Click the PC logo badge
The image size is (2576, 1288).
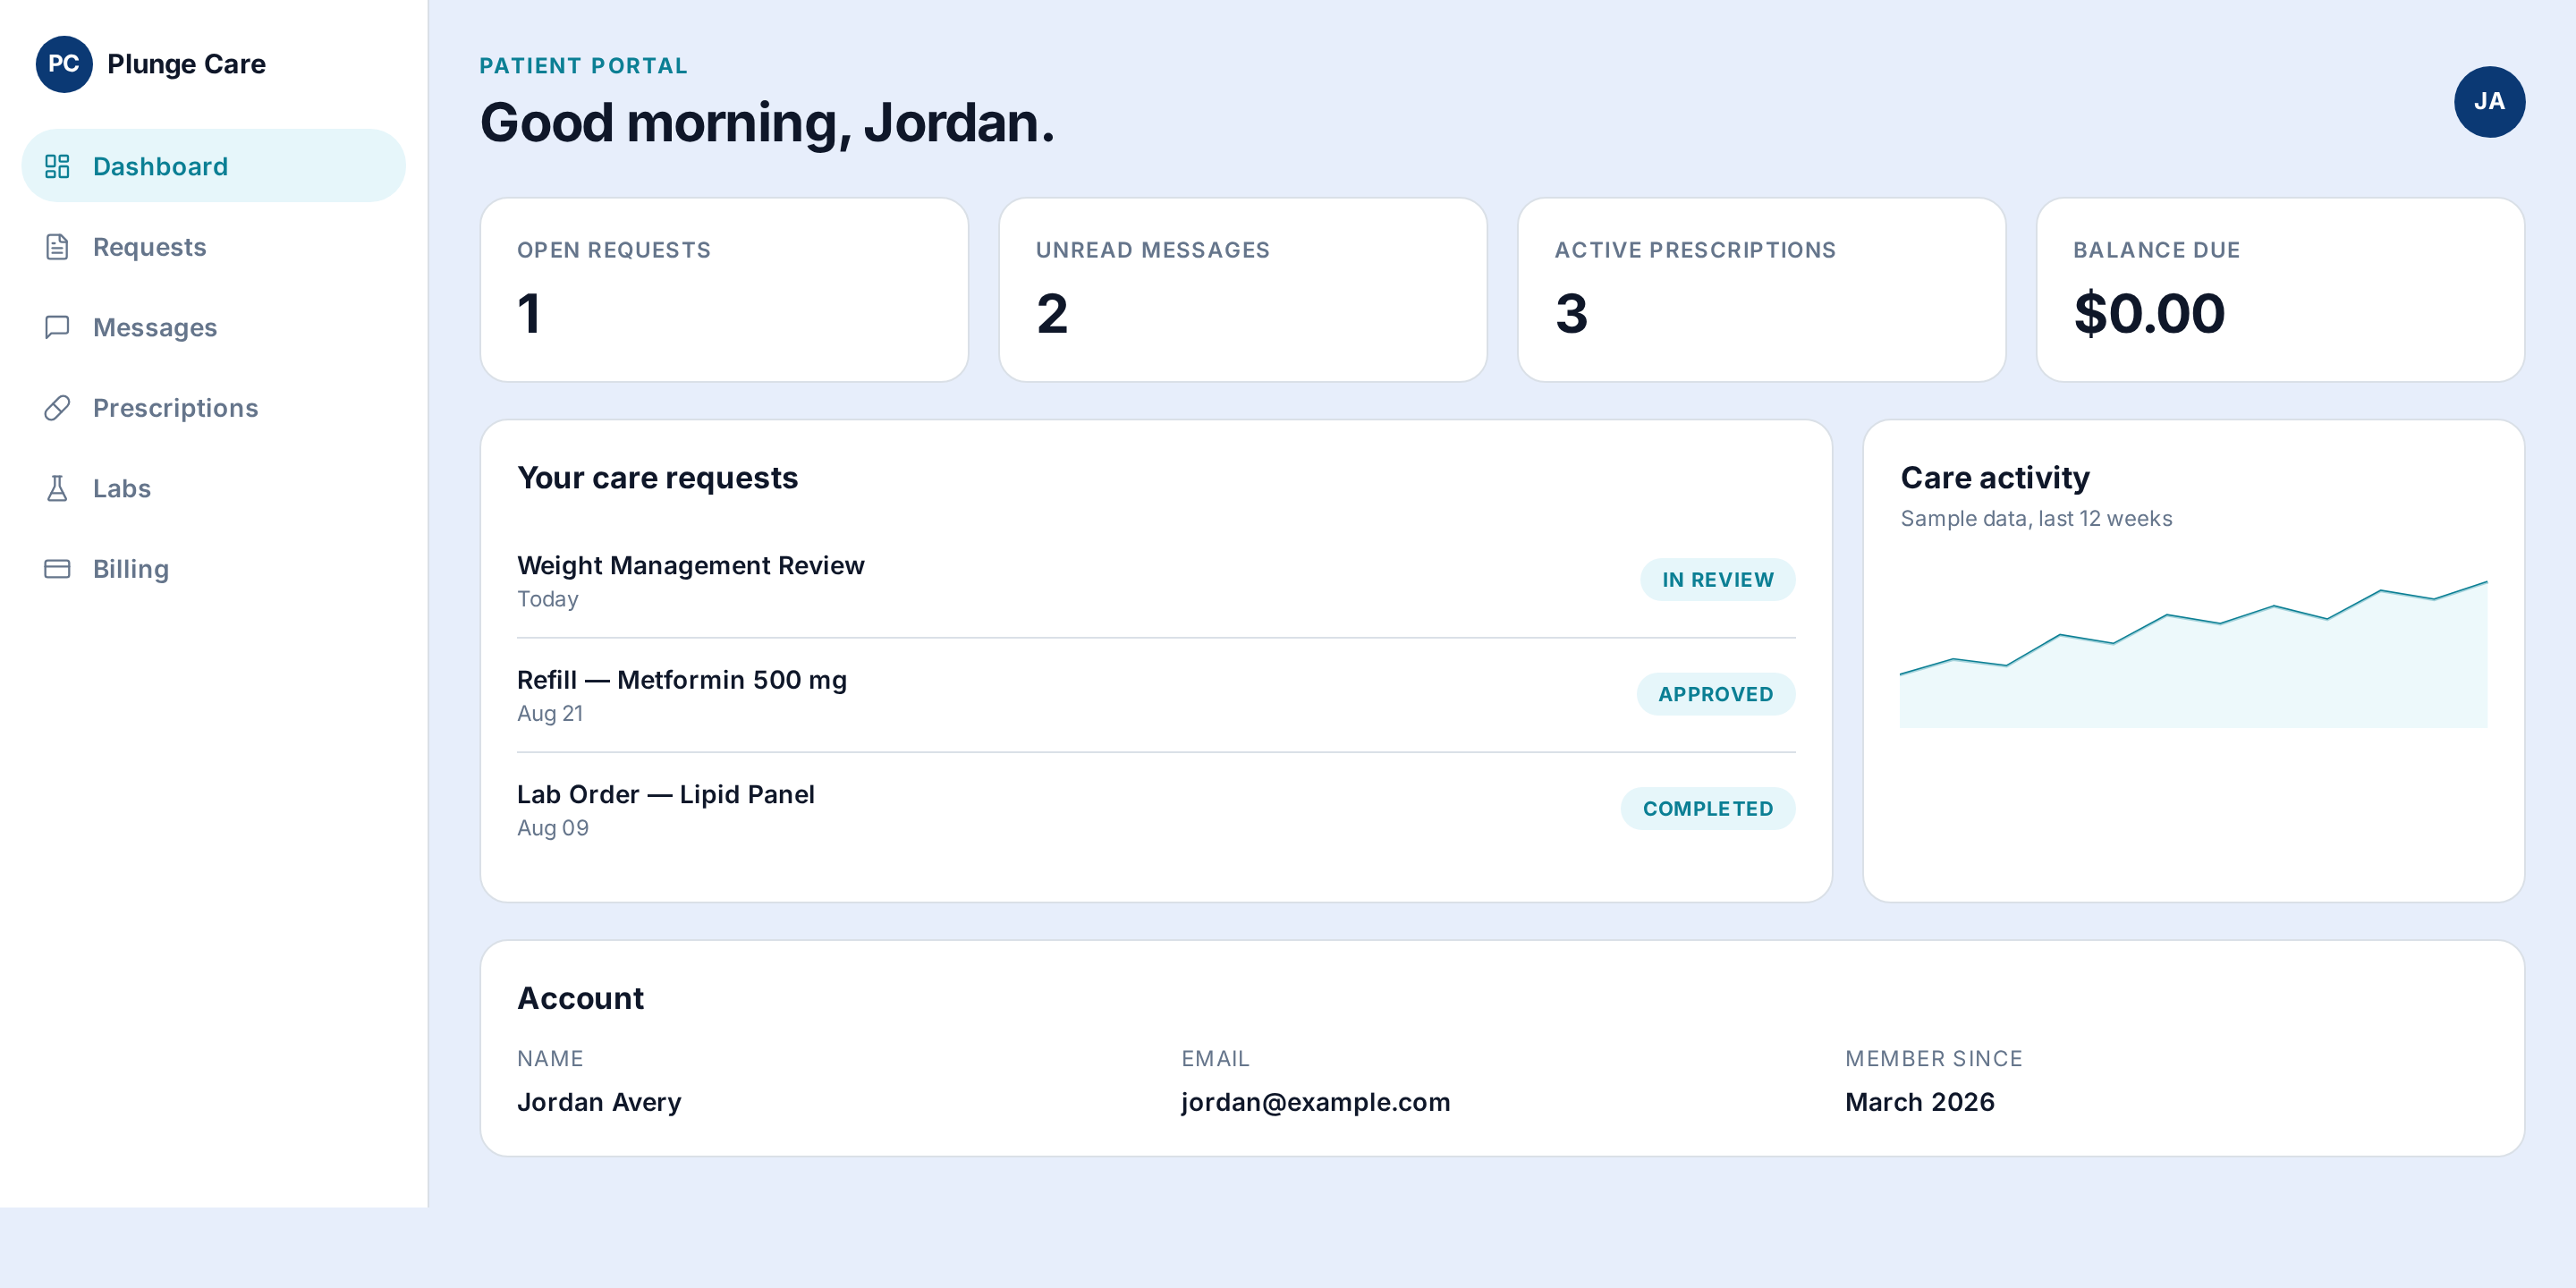click(64, 64)
